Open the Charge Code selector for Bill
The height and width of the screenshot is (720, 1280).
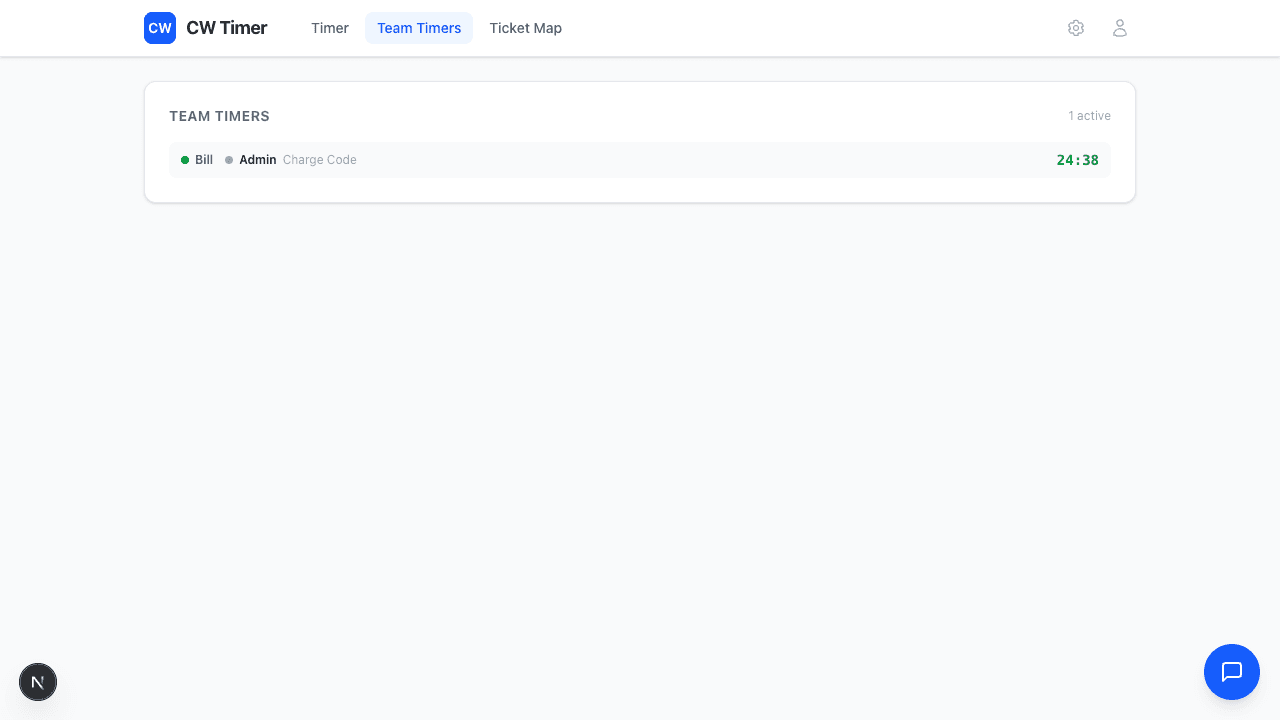(x=319, y=160)
